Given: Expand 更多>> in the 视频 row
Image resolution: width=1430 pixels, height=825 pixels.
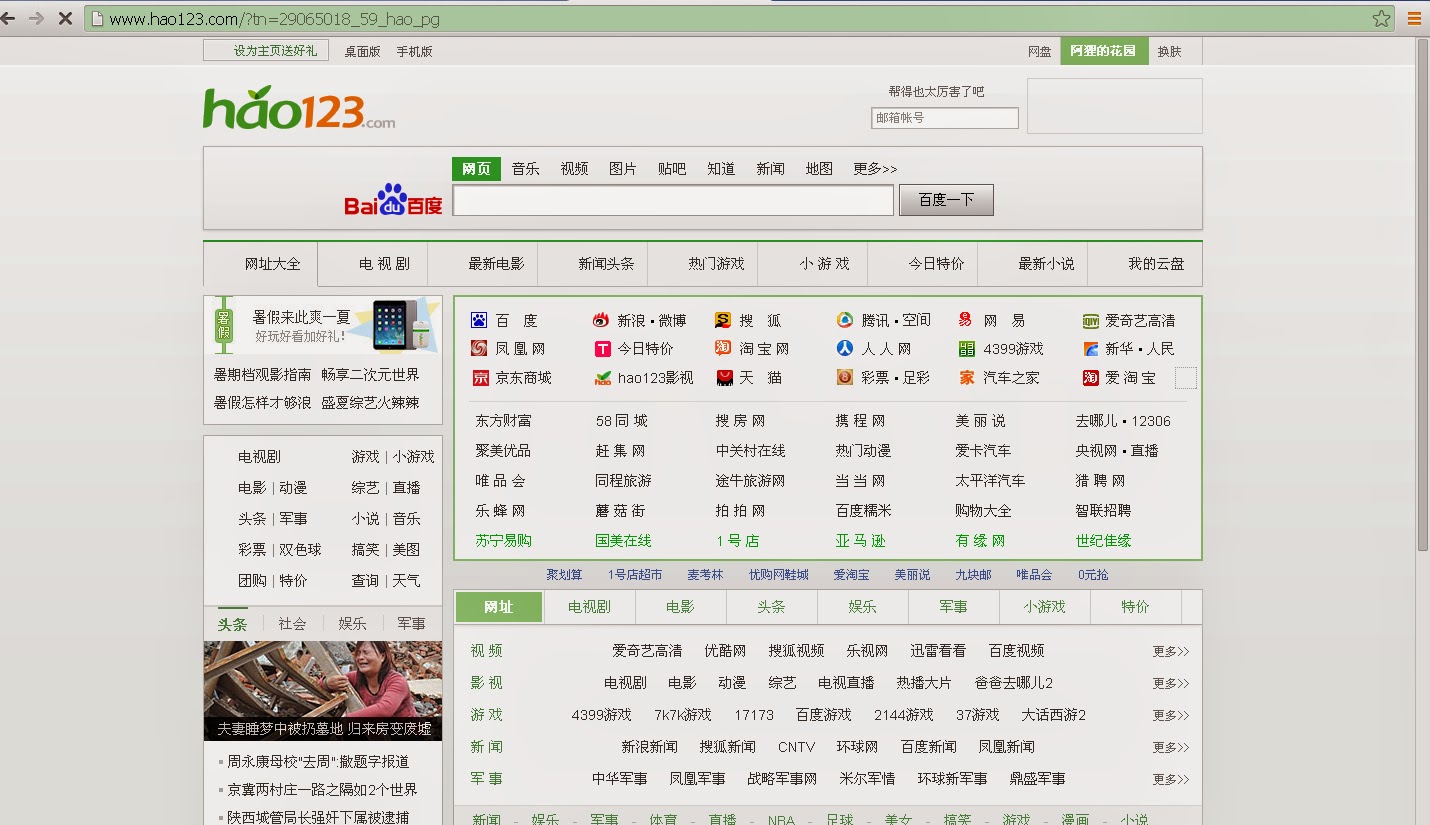Looking at the screenshot, I should pos(1170,651).
